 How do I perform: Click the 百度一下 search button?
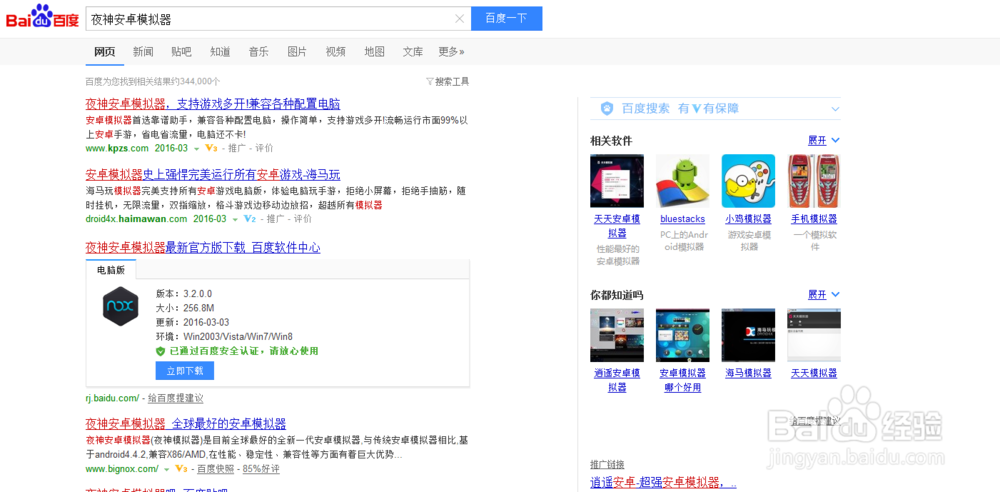click(506, 19)
